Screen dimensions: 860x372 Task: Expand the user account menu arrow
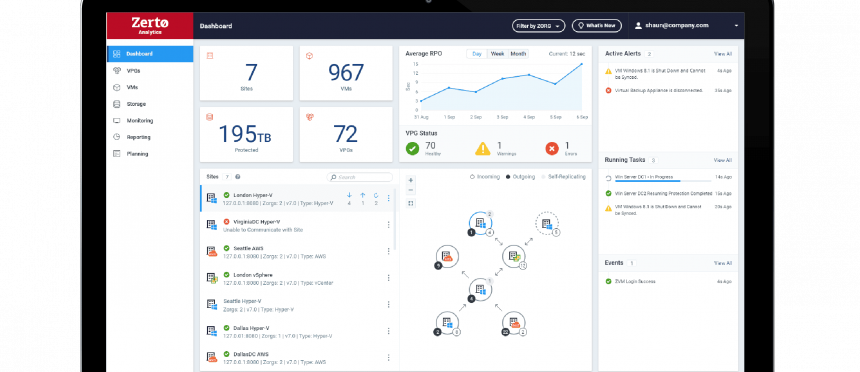click(736, 26)
